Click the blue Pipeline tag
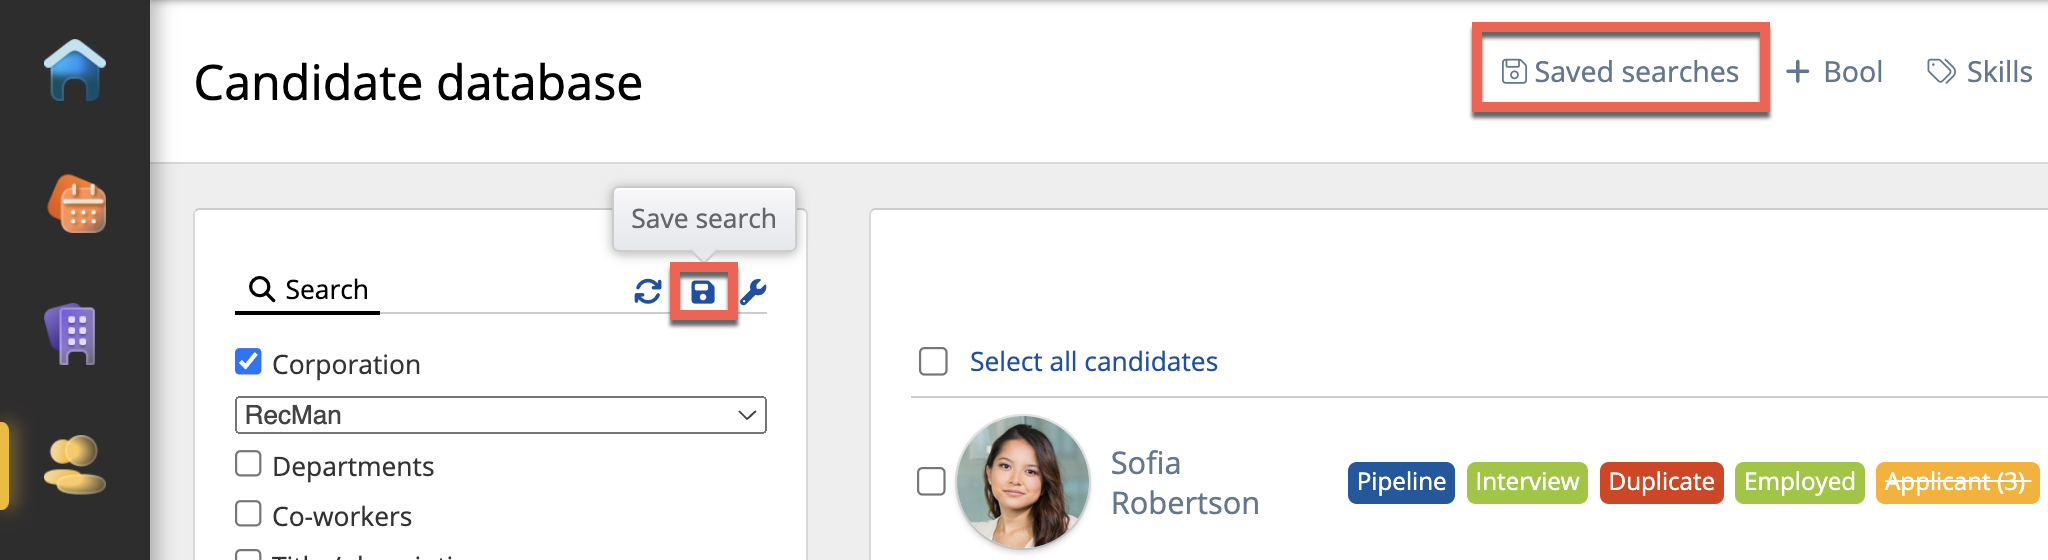Viewport: 2048px width, 560px height. pyautogui.click(x=1400, y=482)
